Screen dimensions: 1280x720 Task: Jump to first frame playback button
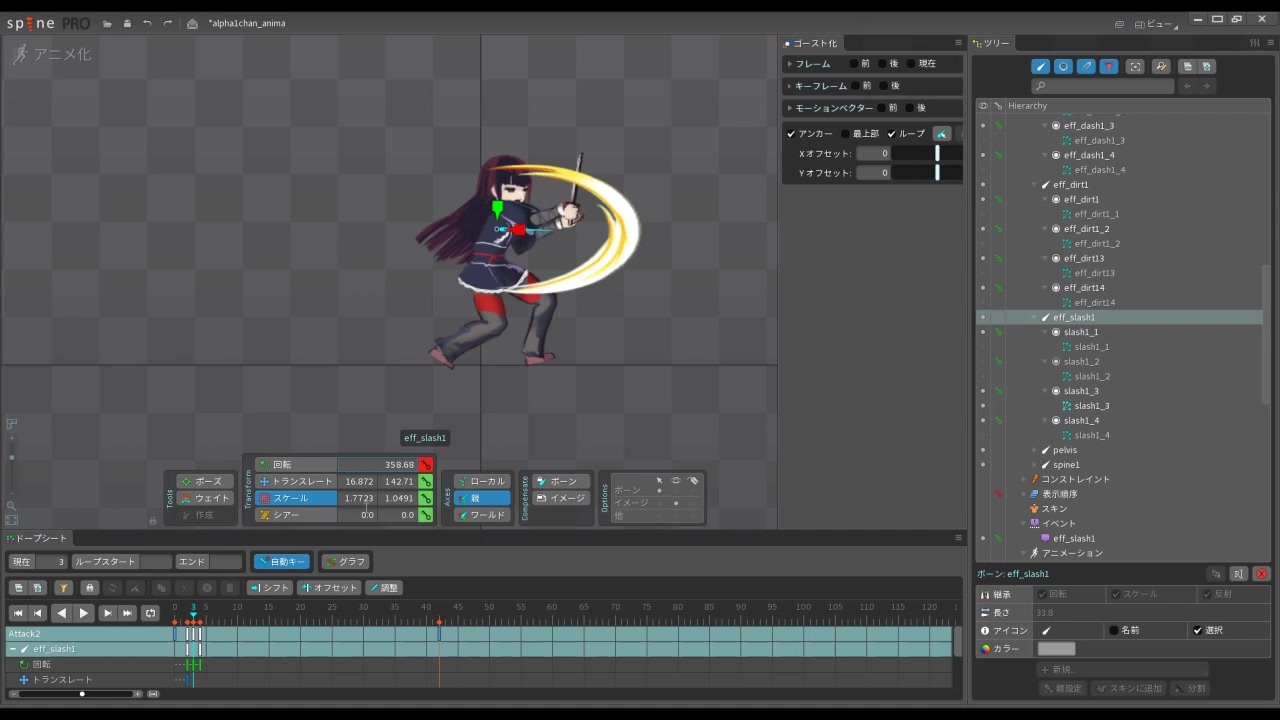coord(17,613)
